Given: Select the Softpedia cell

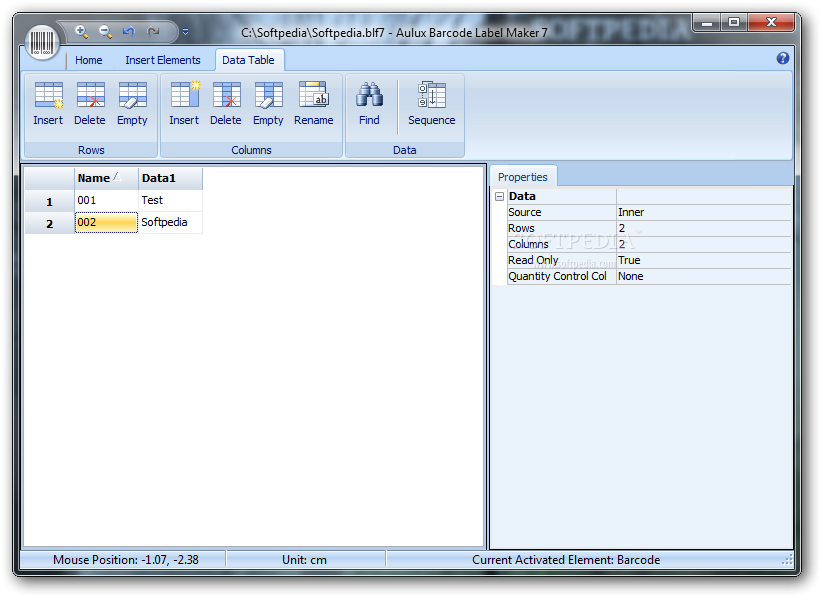Looking at the screenshot, I should (x=170, y=222).
